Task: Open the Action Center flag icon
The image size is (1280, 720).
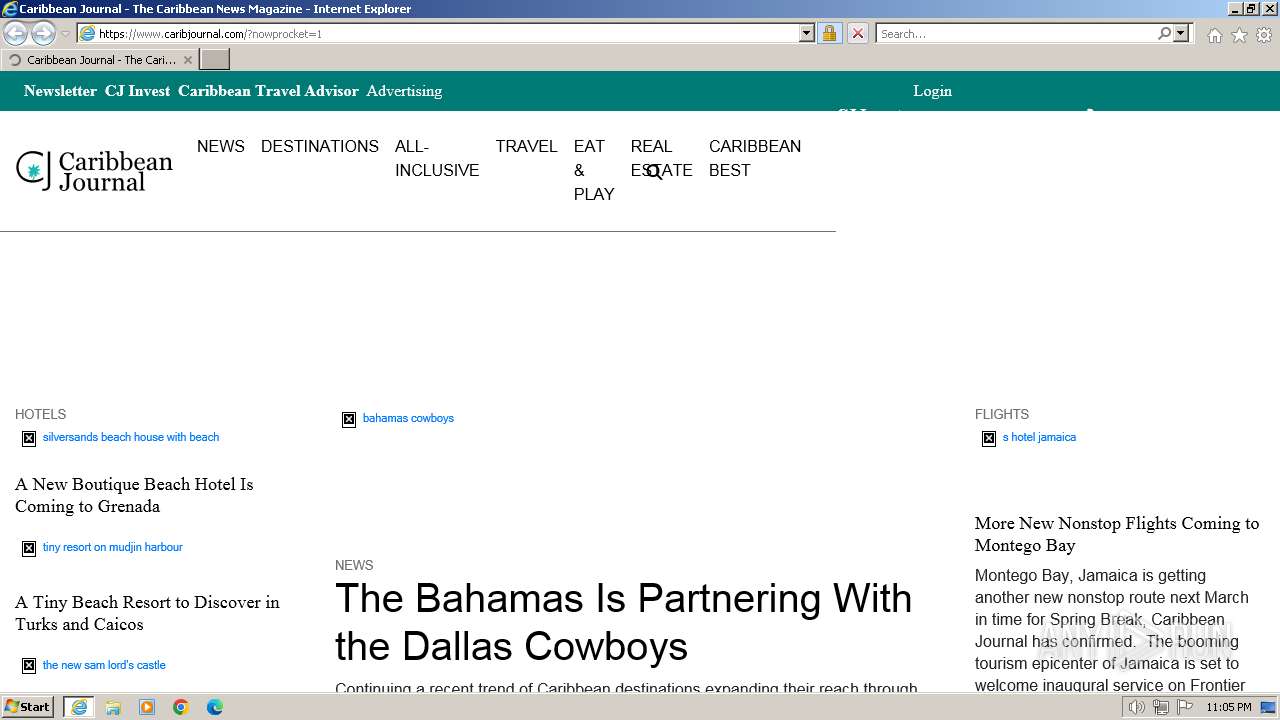Action: click(x=1185, y=707)
